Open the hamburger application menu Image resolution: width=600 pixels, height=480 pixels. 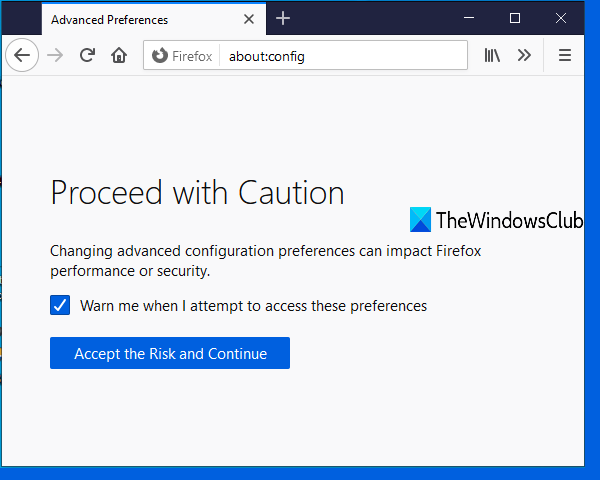tap(565, 56)
